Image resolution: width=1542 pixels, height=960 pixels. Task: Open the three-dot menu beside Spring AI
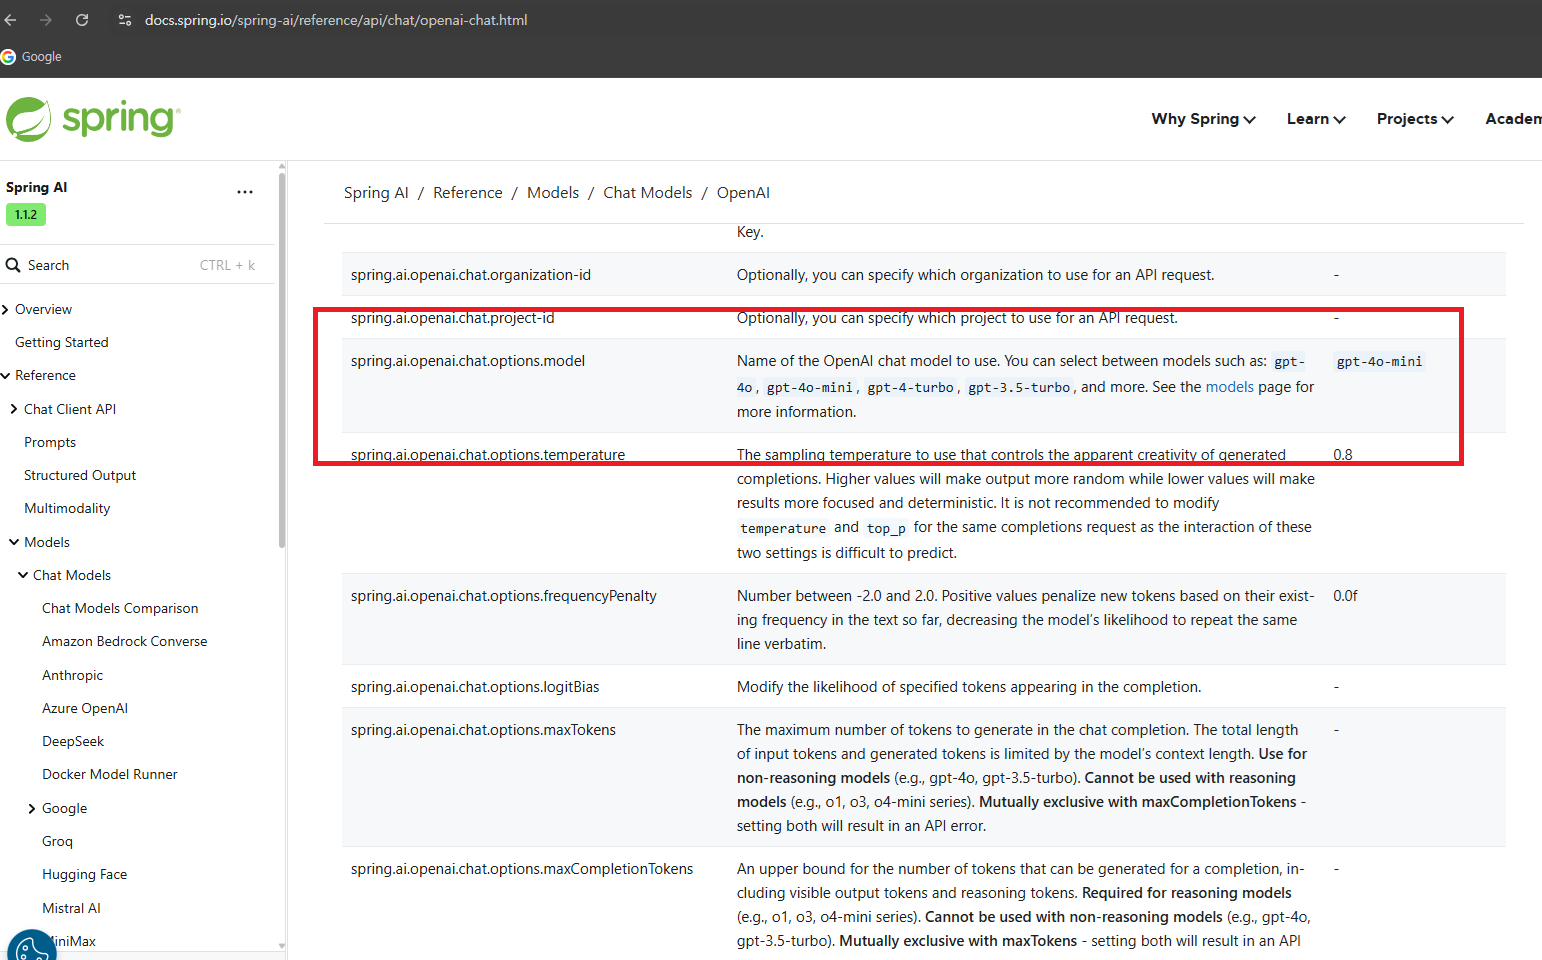[245, 192]
